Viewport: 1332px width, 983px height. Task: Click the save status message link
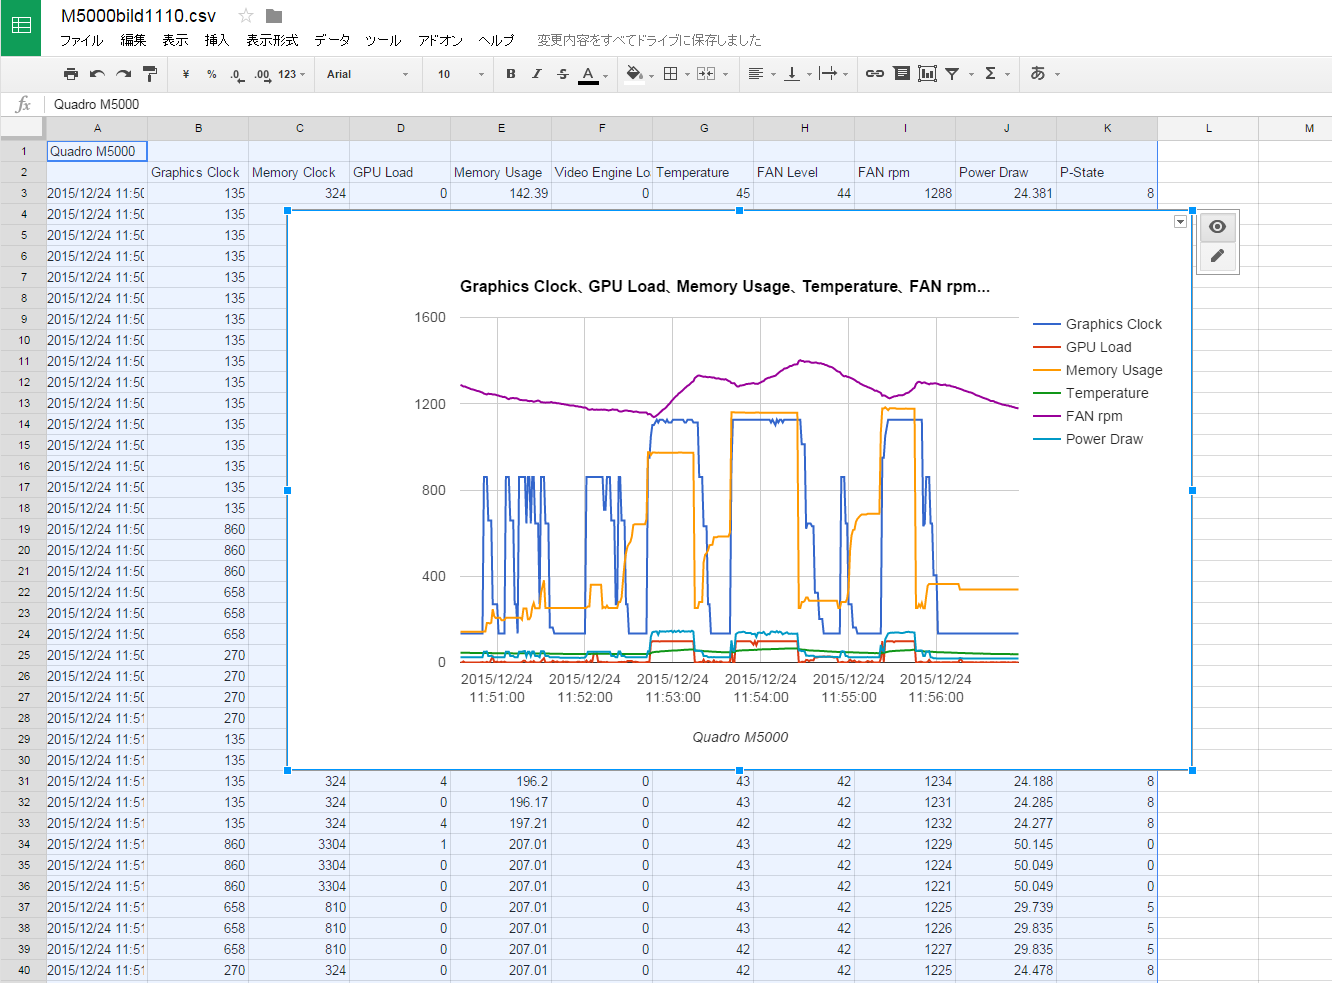649,41
